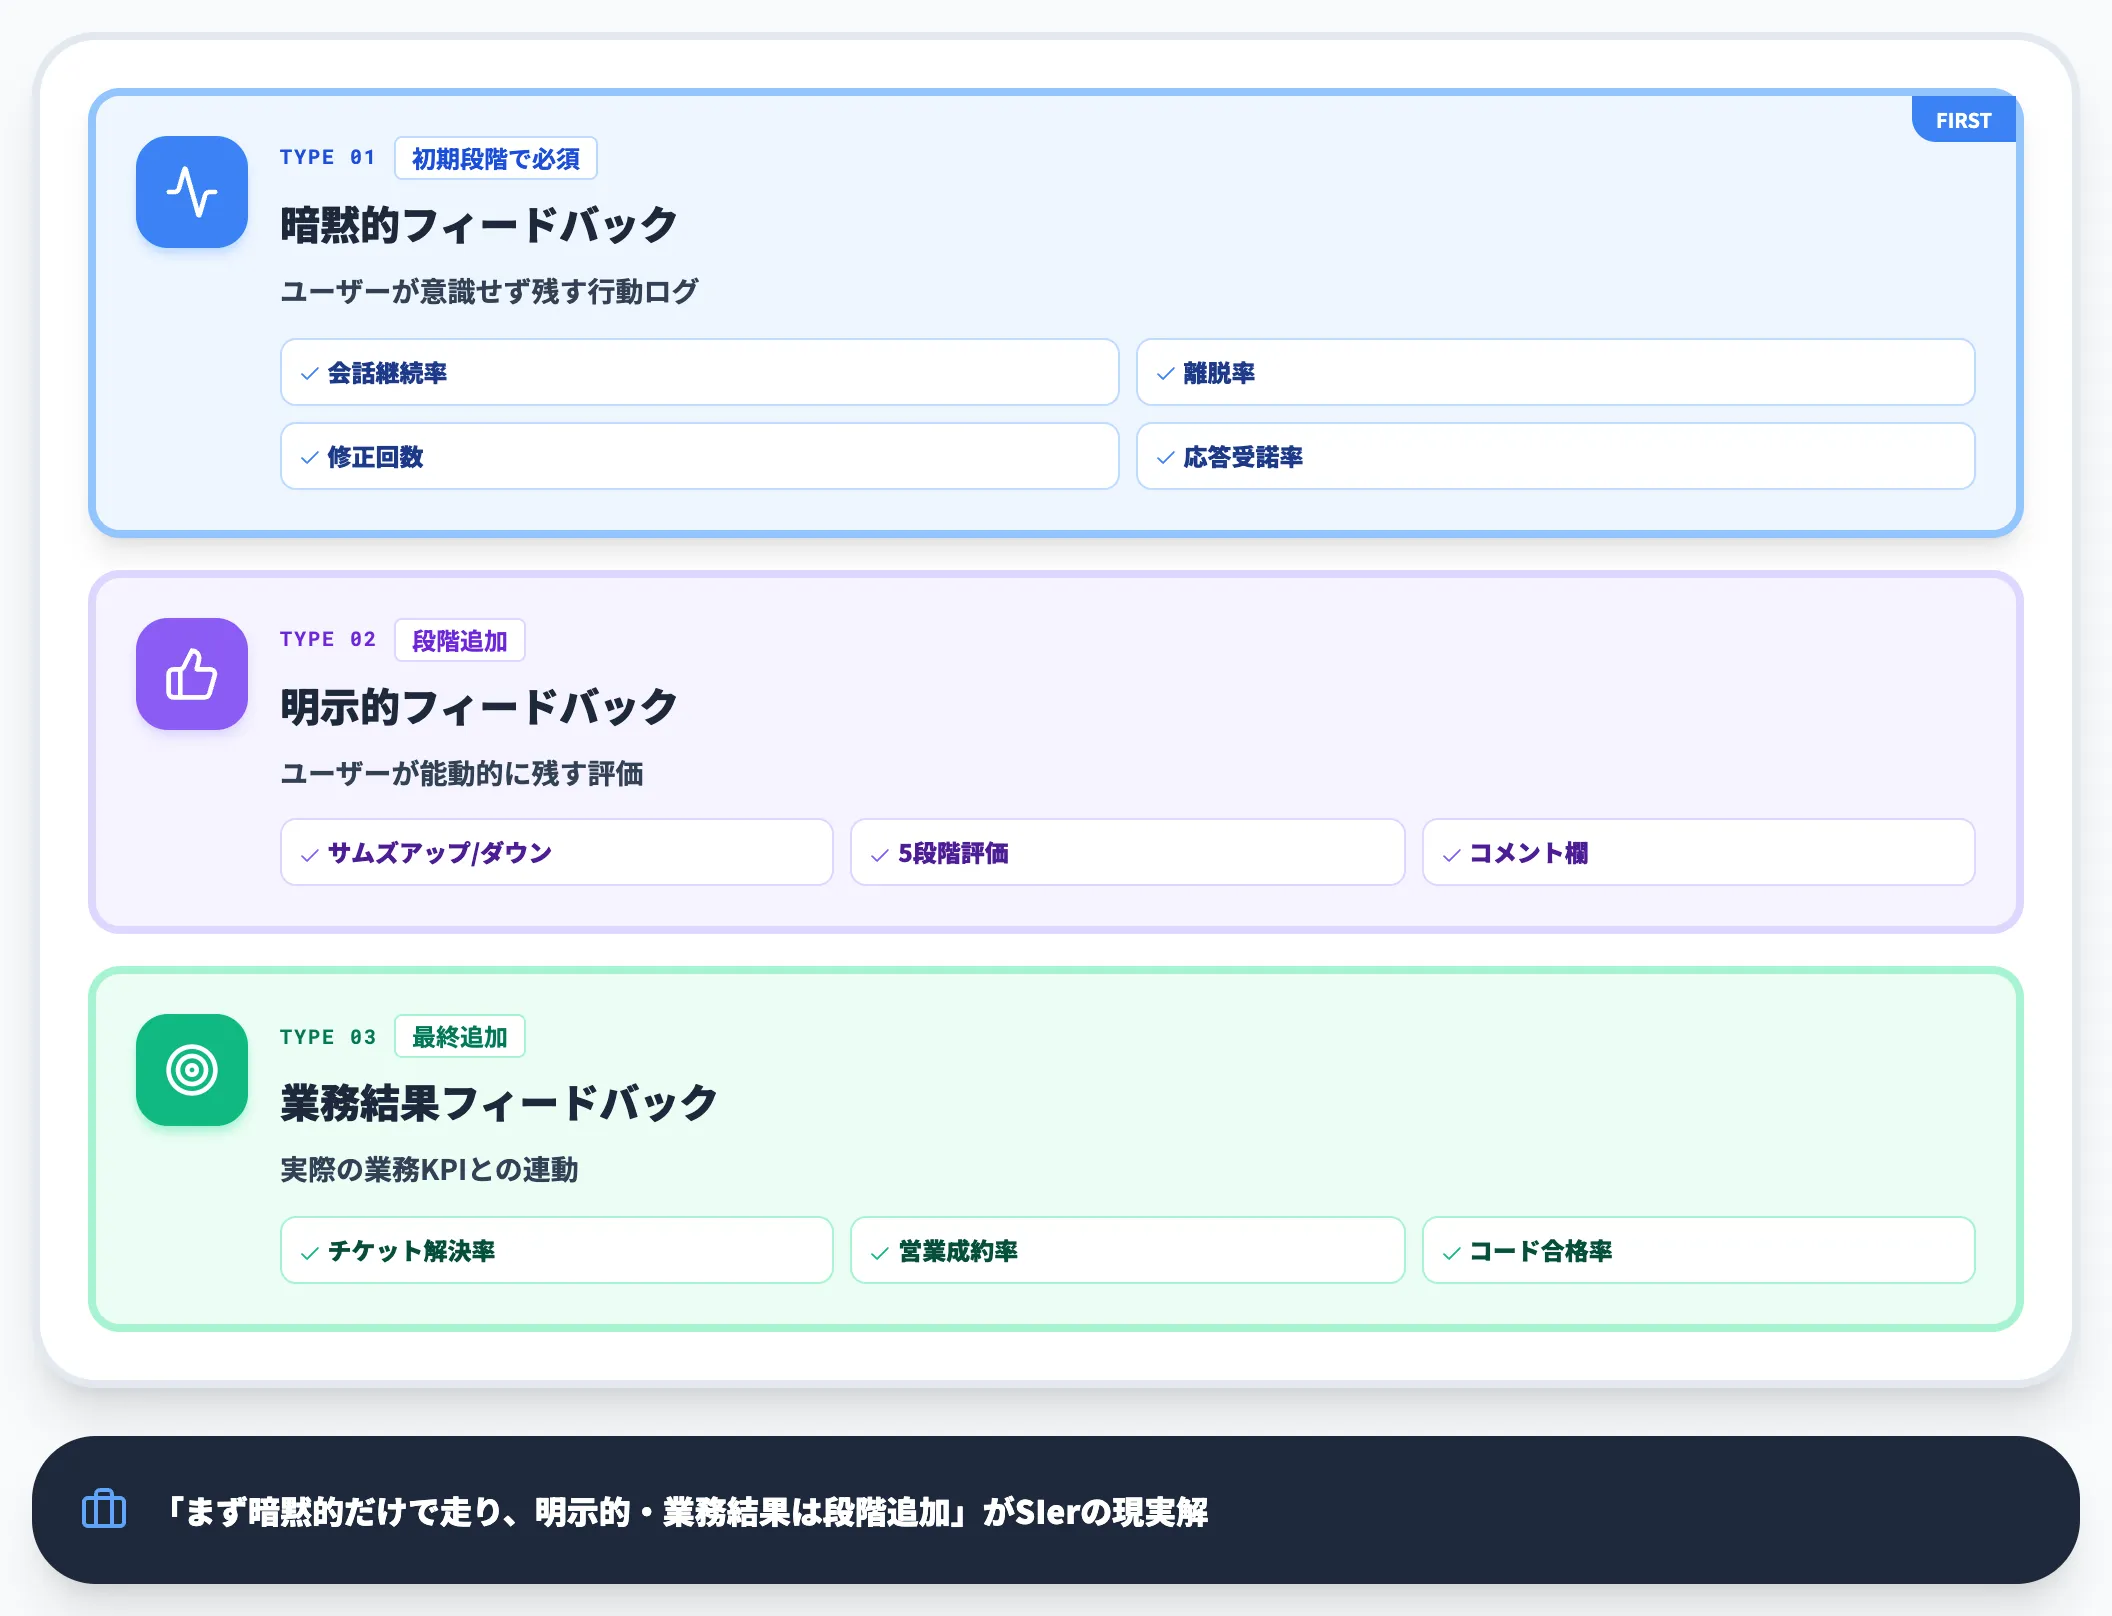Click the TYPE 02 label

tap(328, 639)
